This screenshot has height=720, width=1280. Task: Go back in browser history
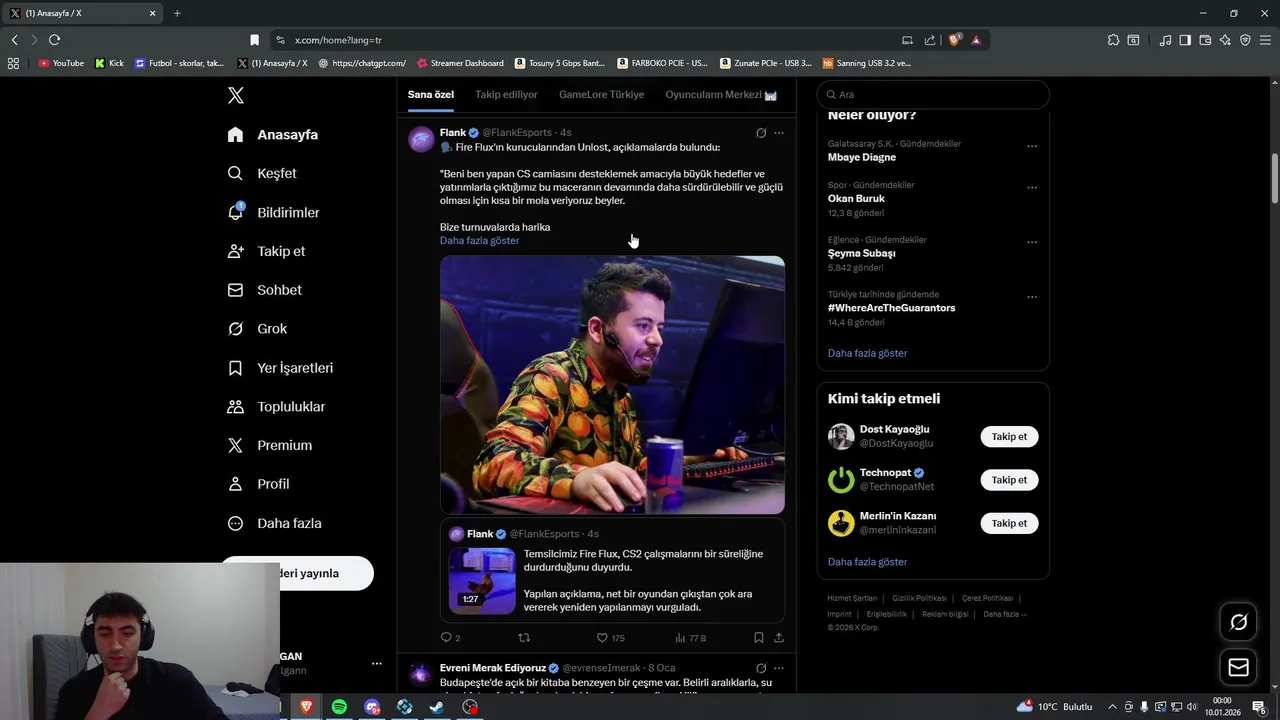[14, 40]
